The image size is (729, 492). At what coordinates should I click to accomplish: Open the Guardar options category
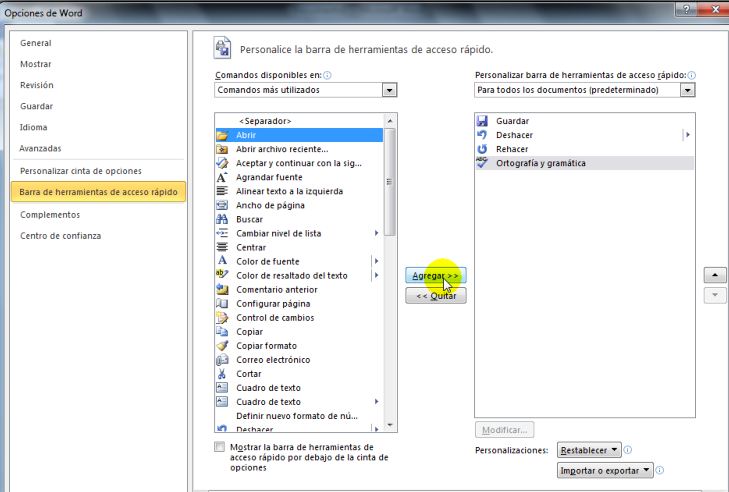[x=36, y=106]
